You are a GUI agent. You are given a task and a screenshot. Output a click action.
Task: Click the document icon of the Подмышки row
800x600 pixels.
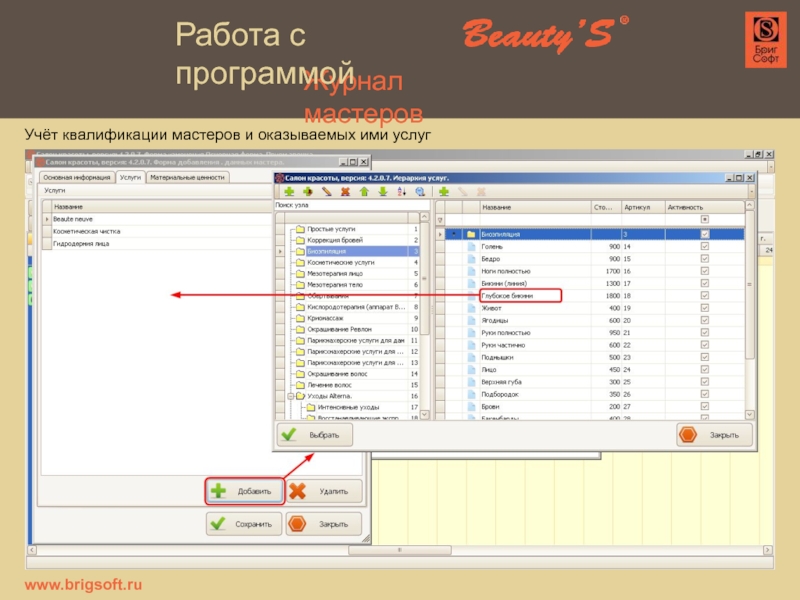[472, 357]
